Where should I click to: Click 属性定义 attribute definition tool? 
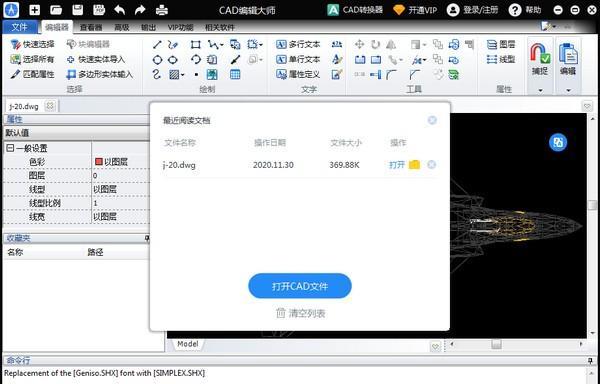point(298,74)
